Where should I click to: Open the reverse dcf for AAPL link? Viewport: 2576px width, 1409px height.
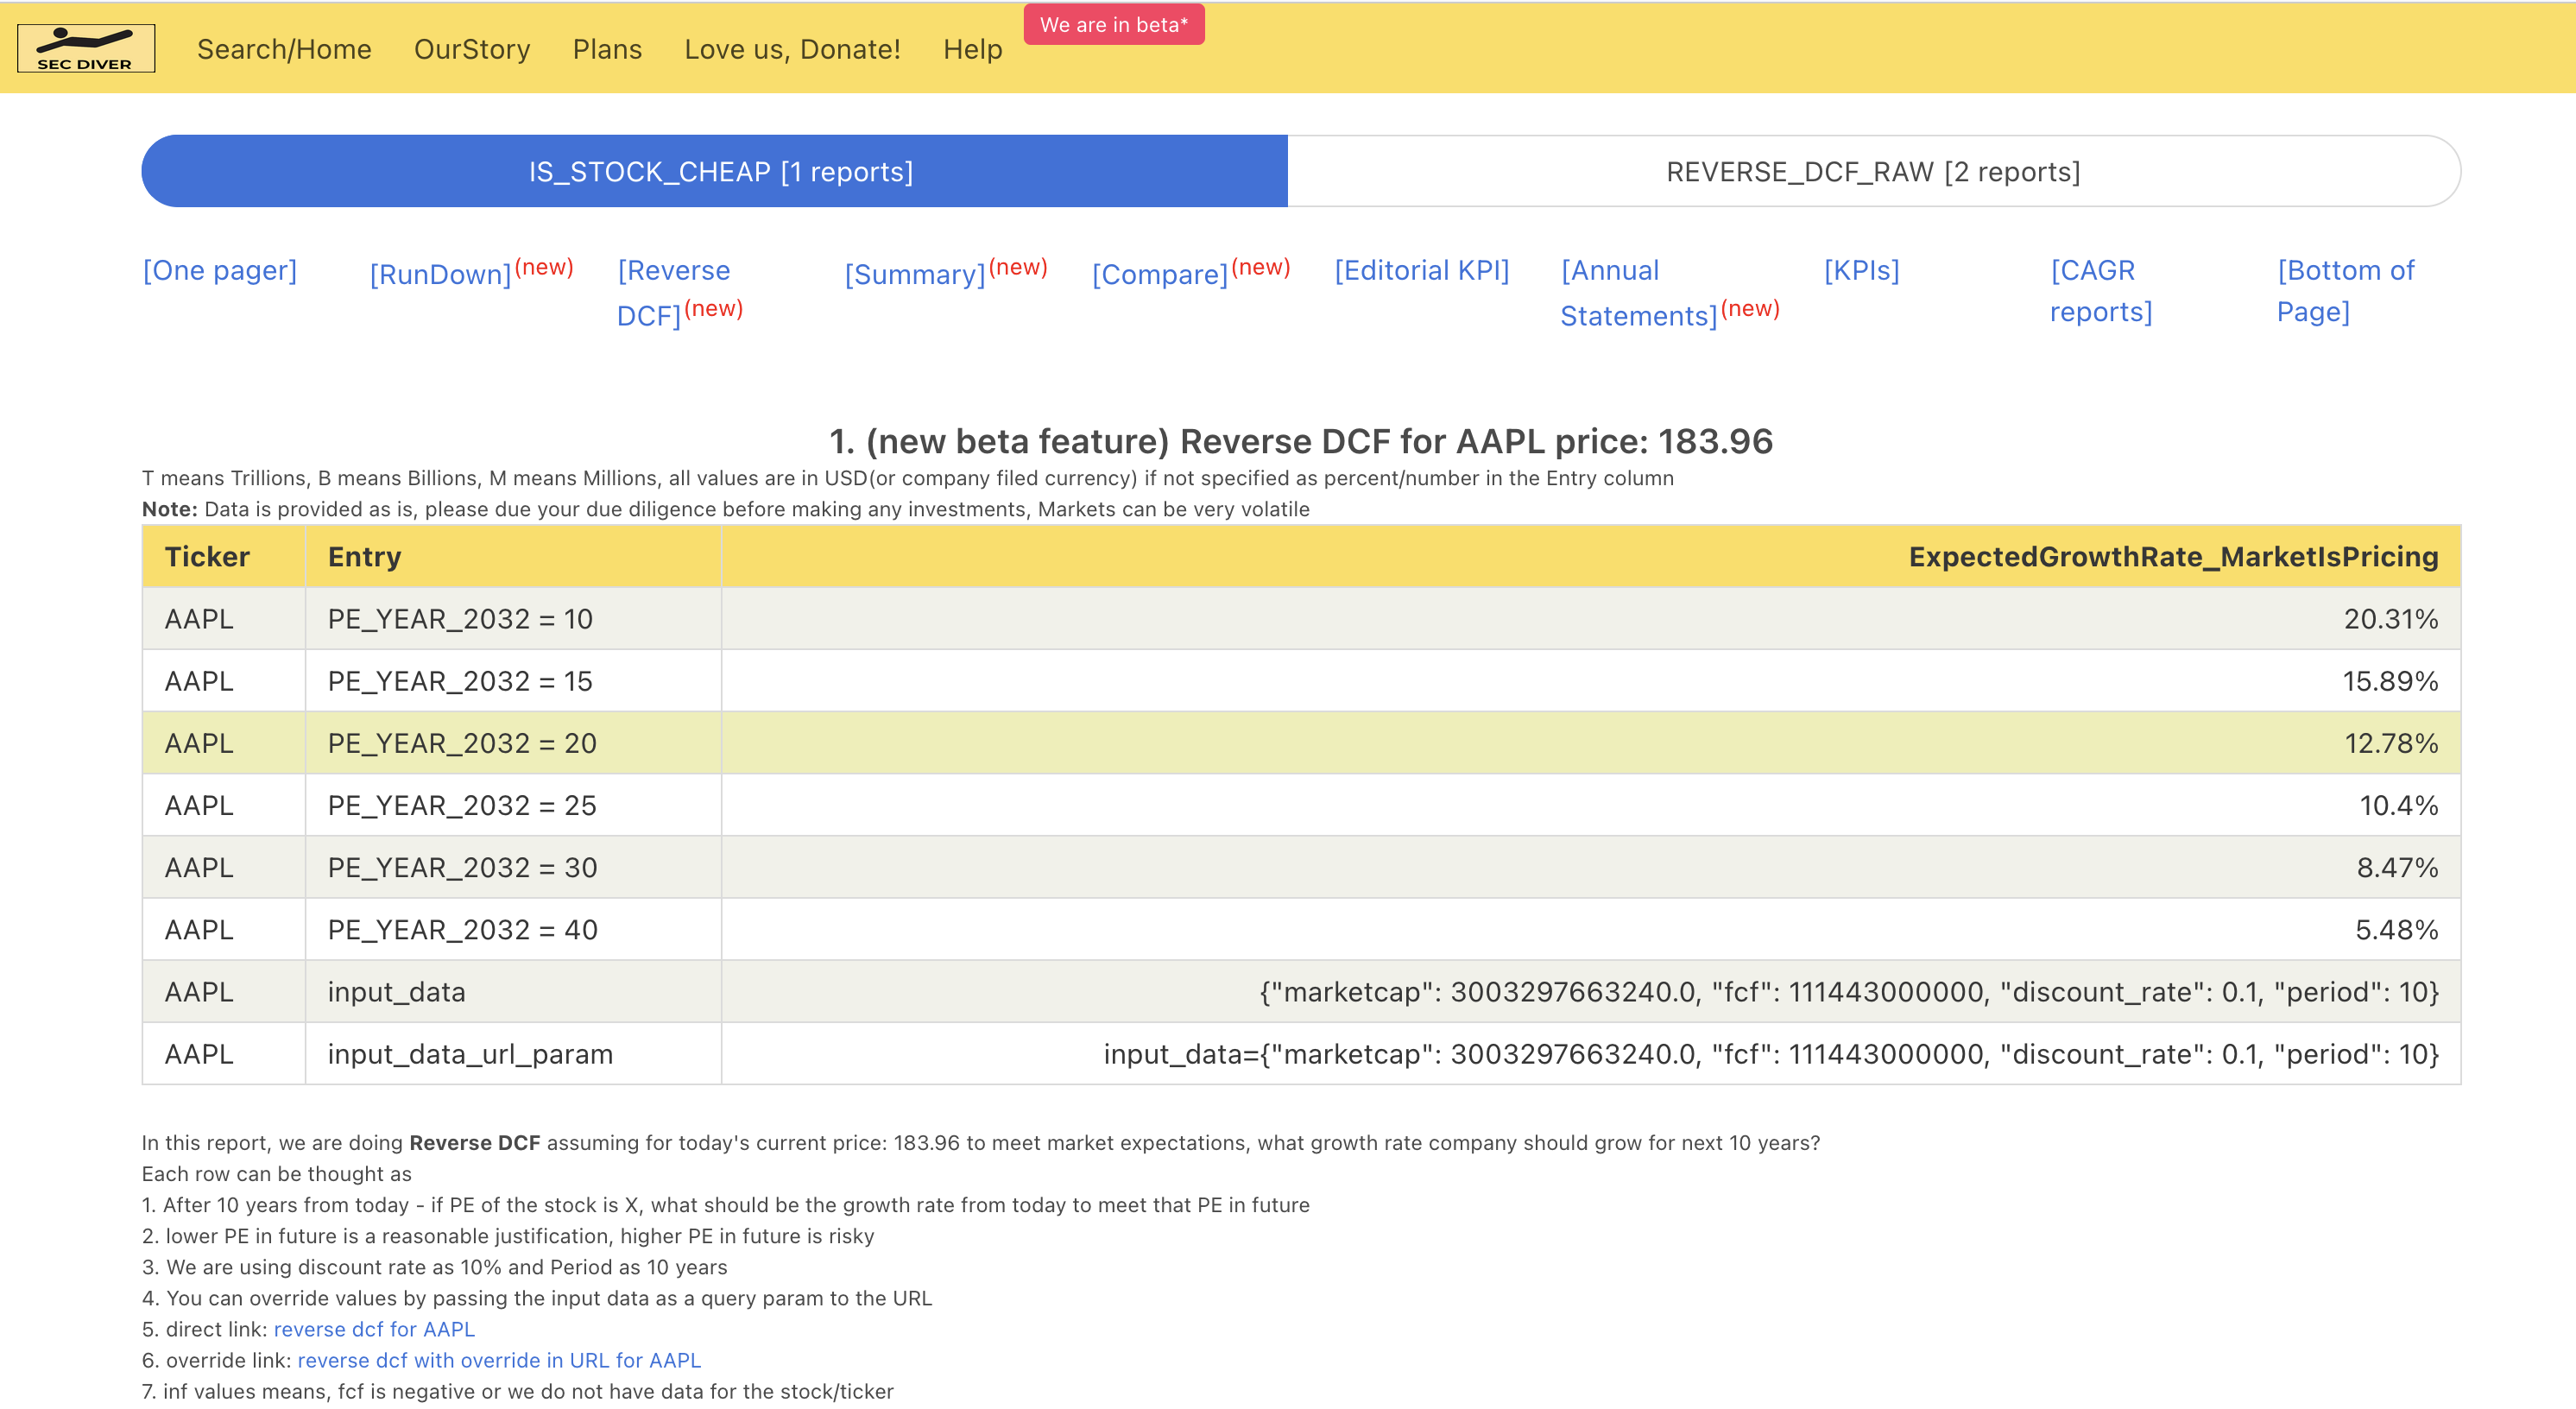[374, 1329]
